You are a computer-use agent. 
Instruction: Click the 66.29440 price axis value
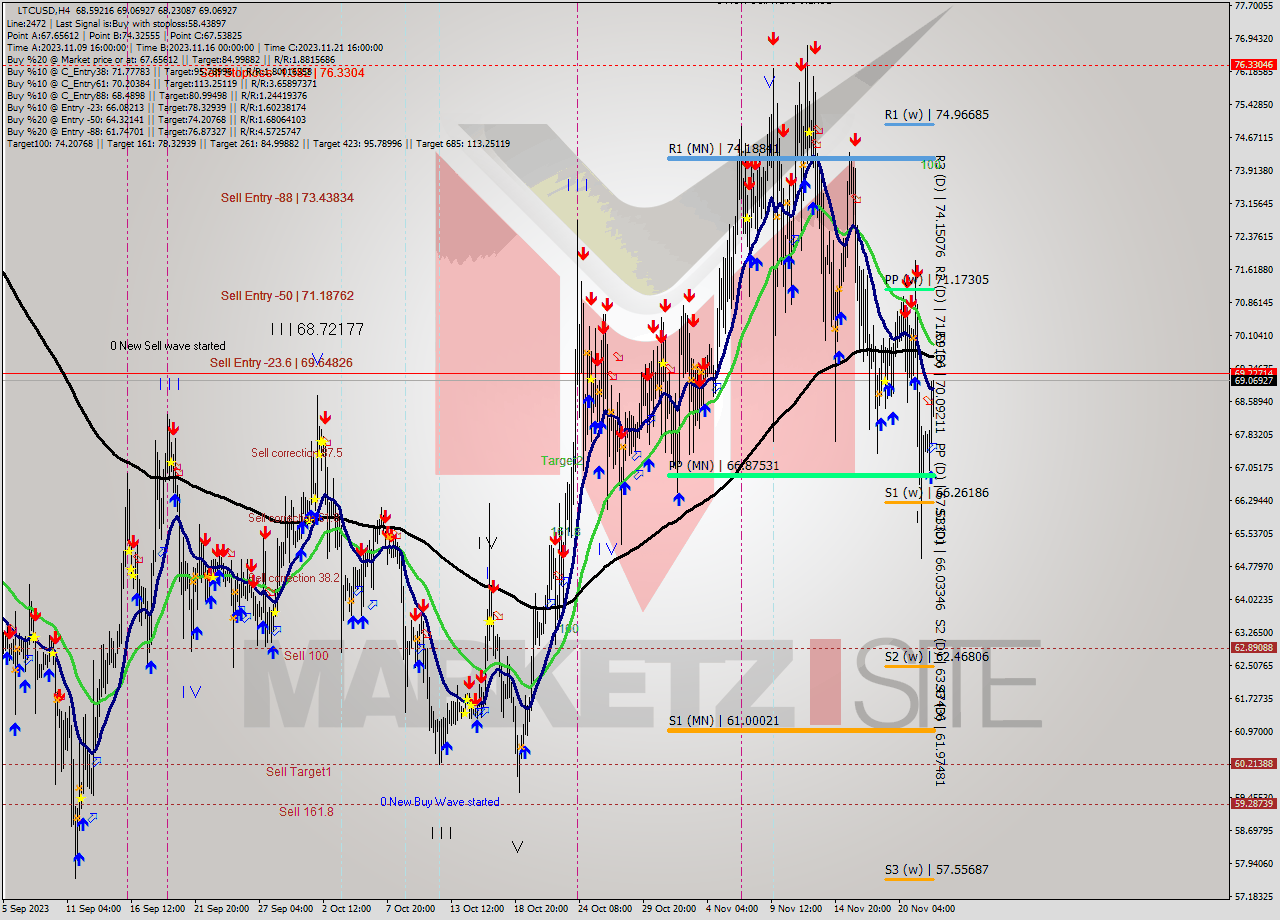click(x=1253, y=501)
